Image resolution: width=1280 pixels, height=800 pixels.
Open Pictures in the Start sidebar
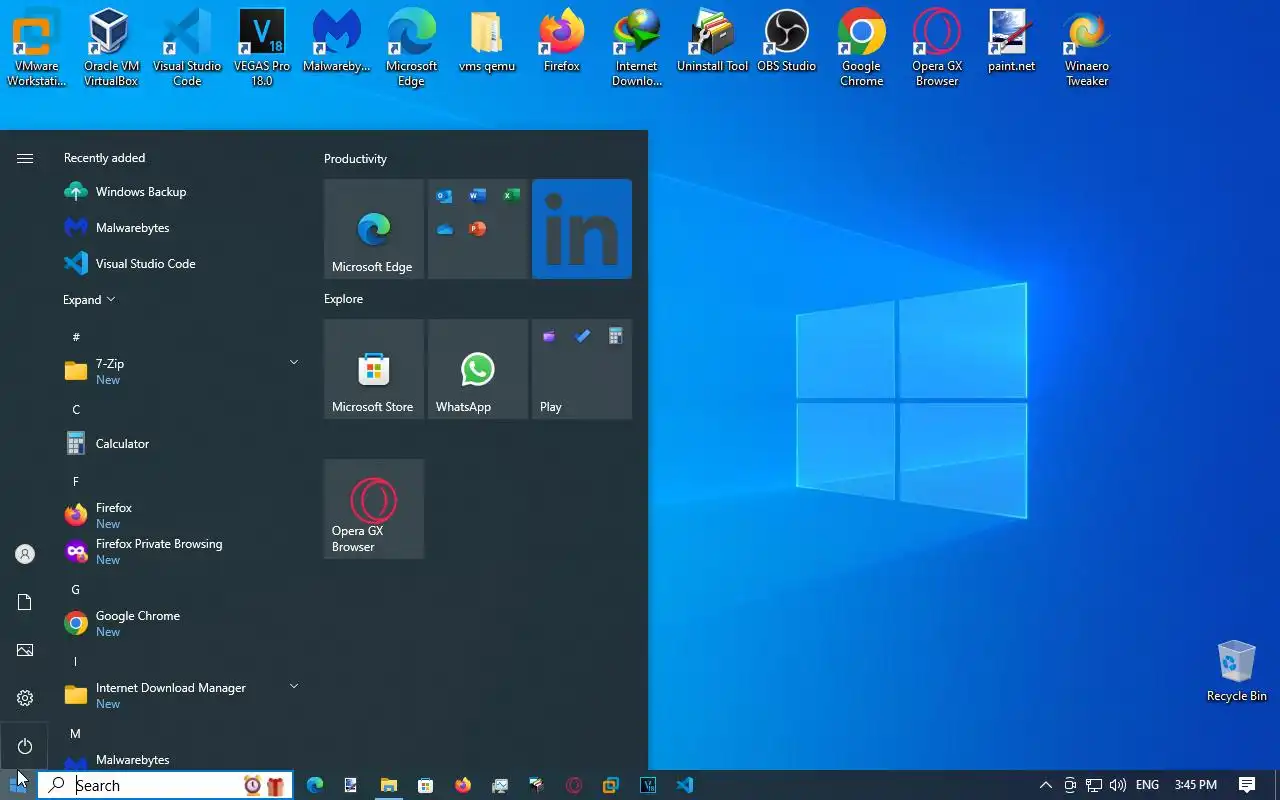click(x=25, y=650)
